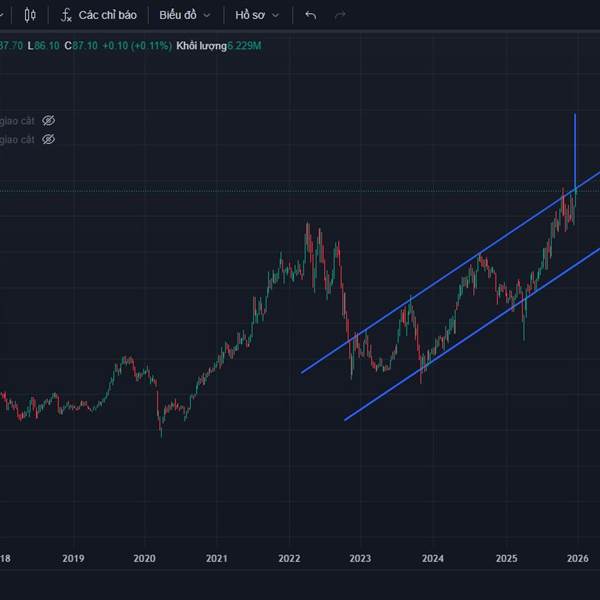
Task: Click the 2022 label on time axis
Action: (289, 558)
